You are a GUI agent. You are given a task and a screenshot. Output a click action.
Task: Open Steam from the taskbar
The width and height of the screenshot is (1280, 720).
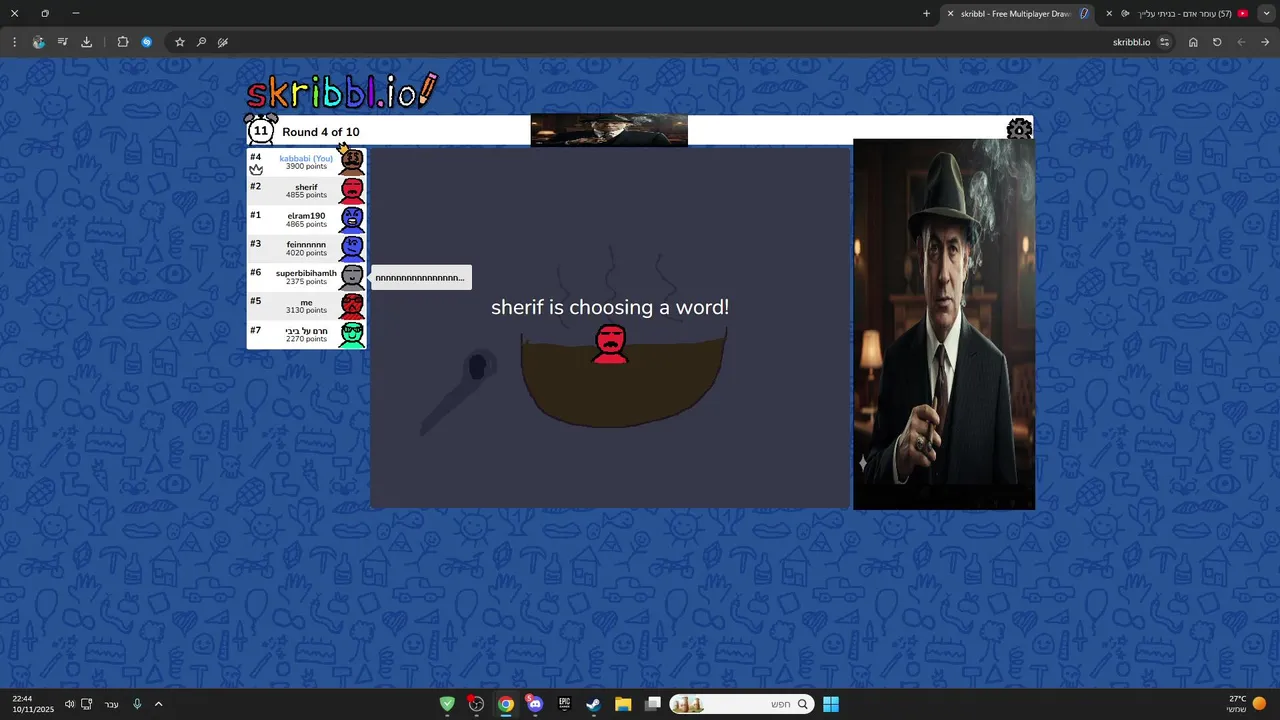[x=593, y=704]
